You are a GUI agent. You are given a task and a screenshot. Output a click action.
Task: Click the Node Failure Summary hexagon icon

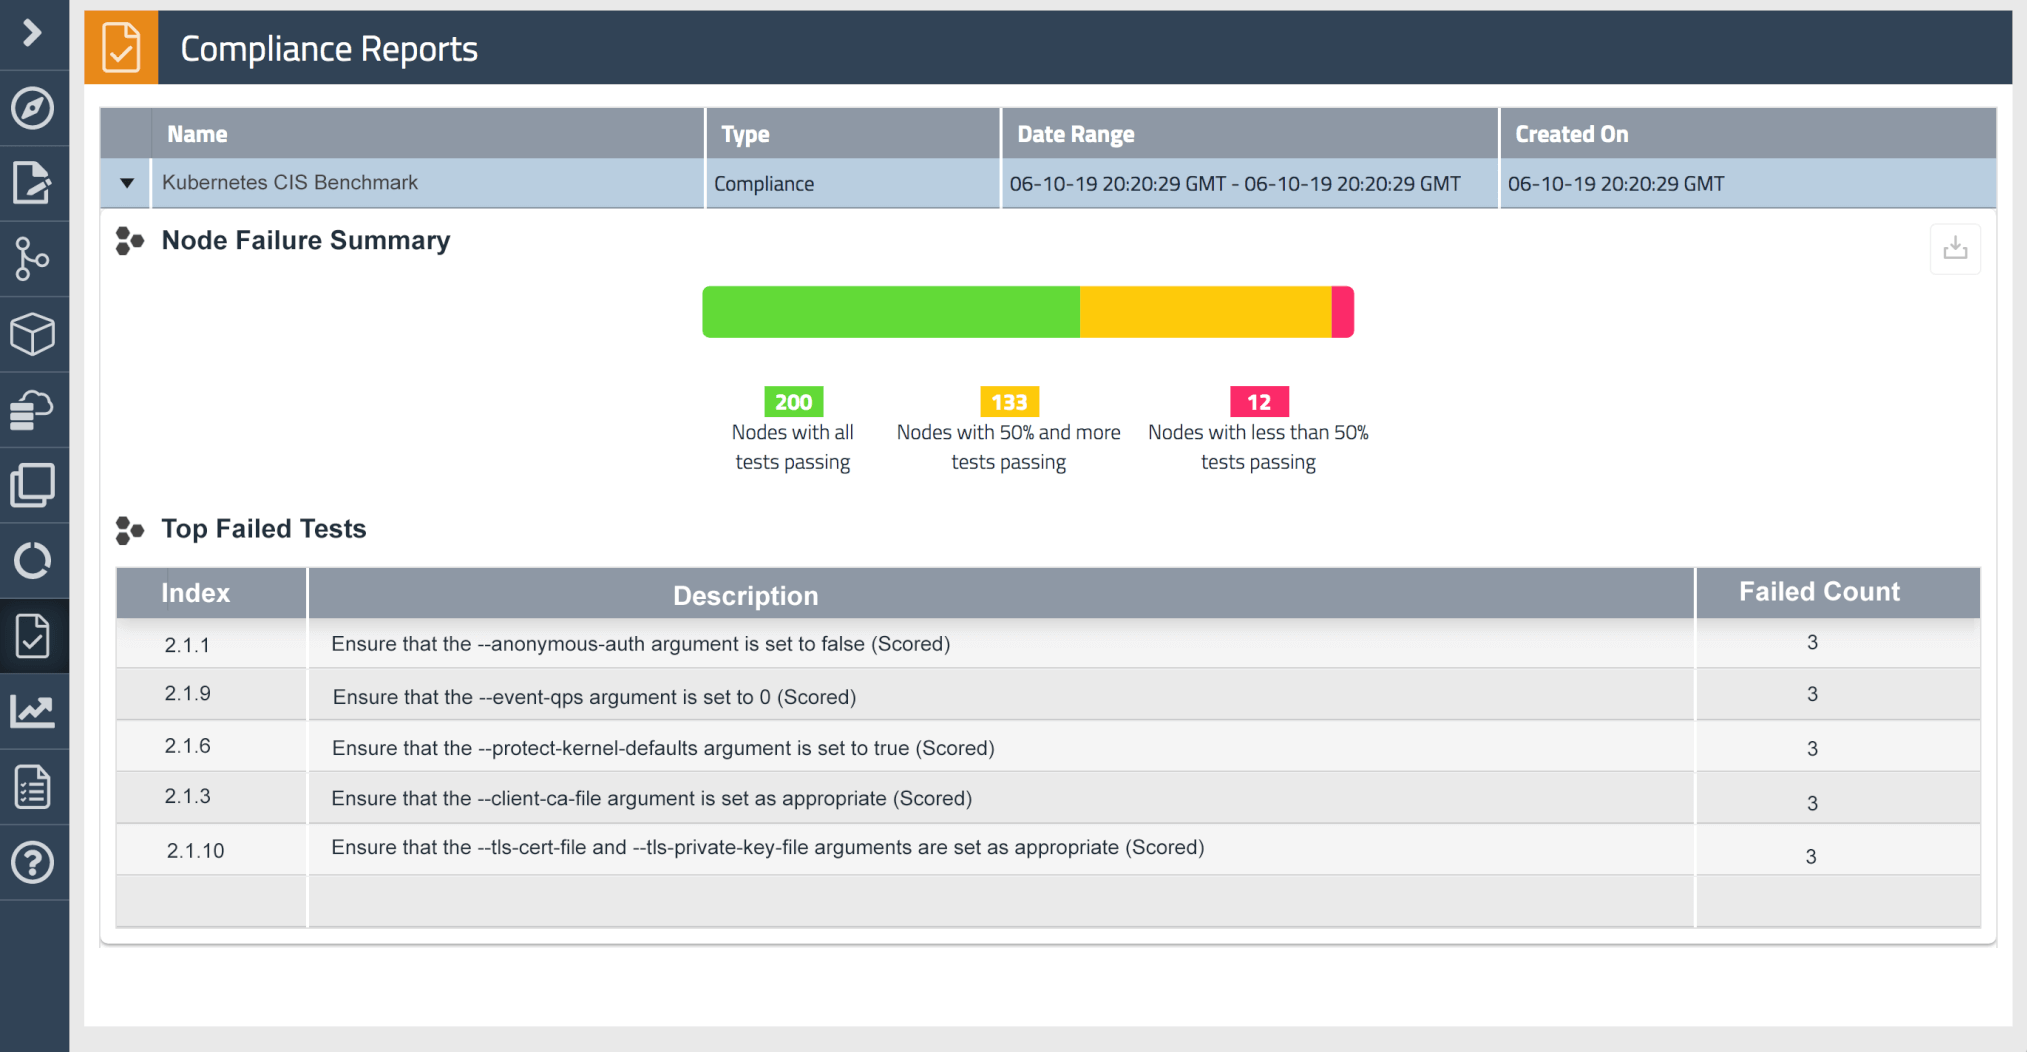[129, 240]
